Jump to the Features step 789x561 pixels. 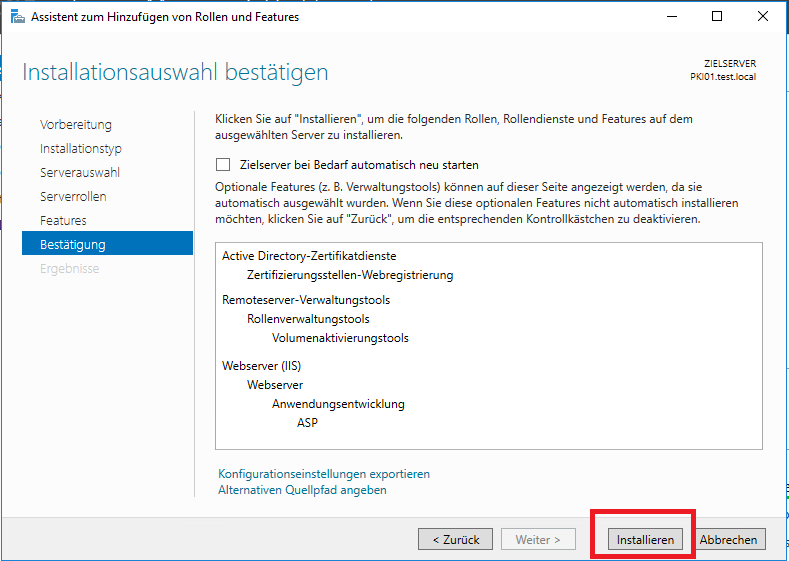tap(63, 221)
